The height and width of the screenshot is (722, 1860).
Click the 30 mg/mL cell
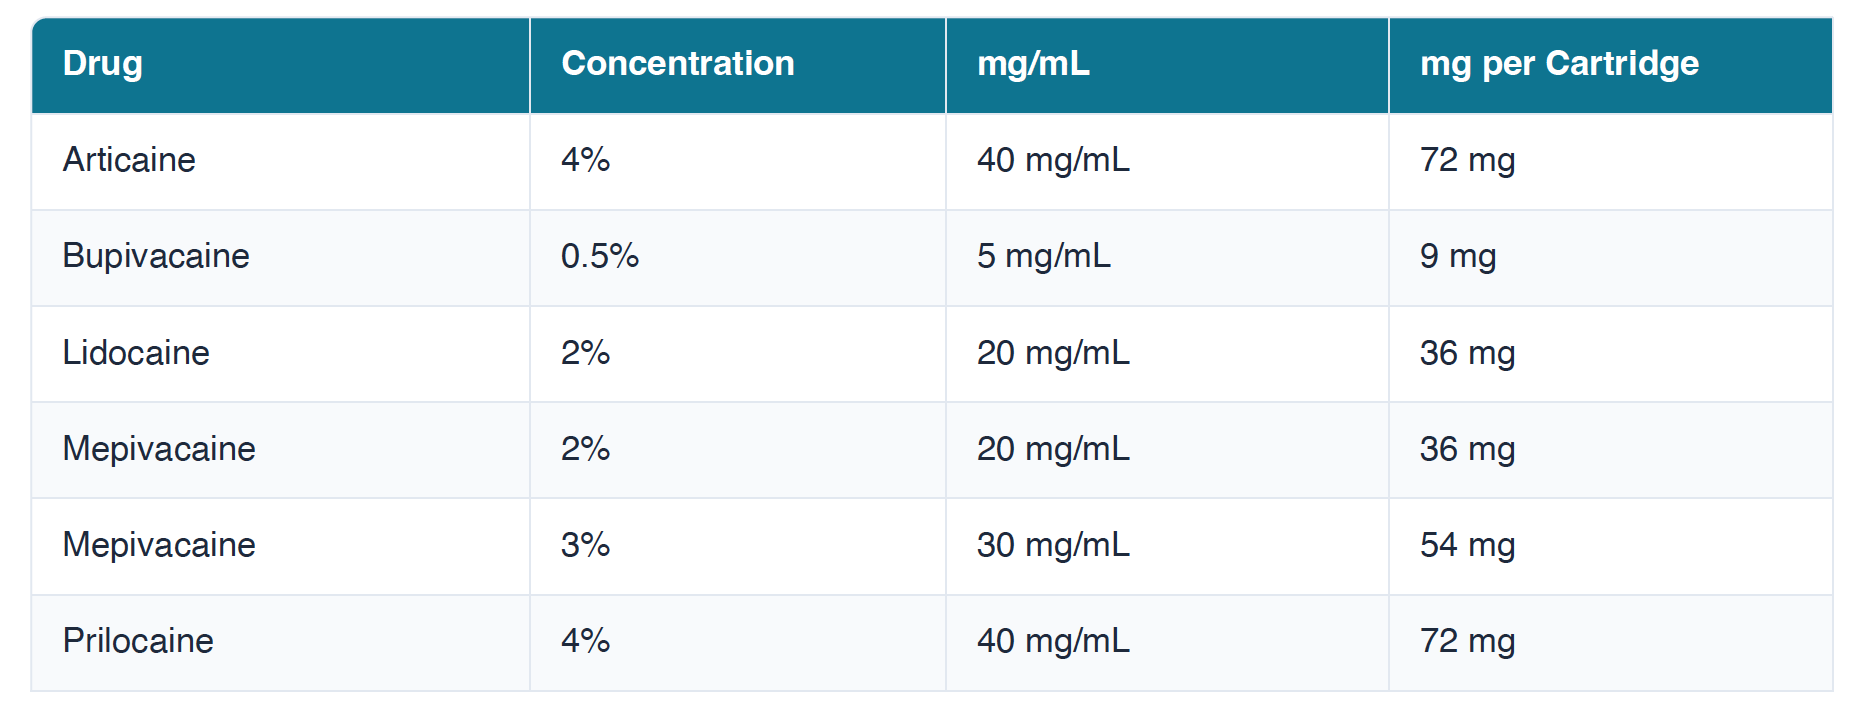[1052, 545]
